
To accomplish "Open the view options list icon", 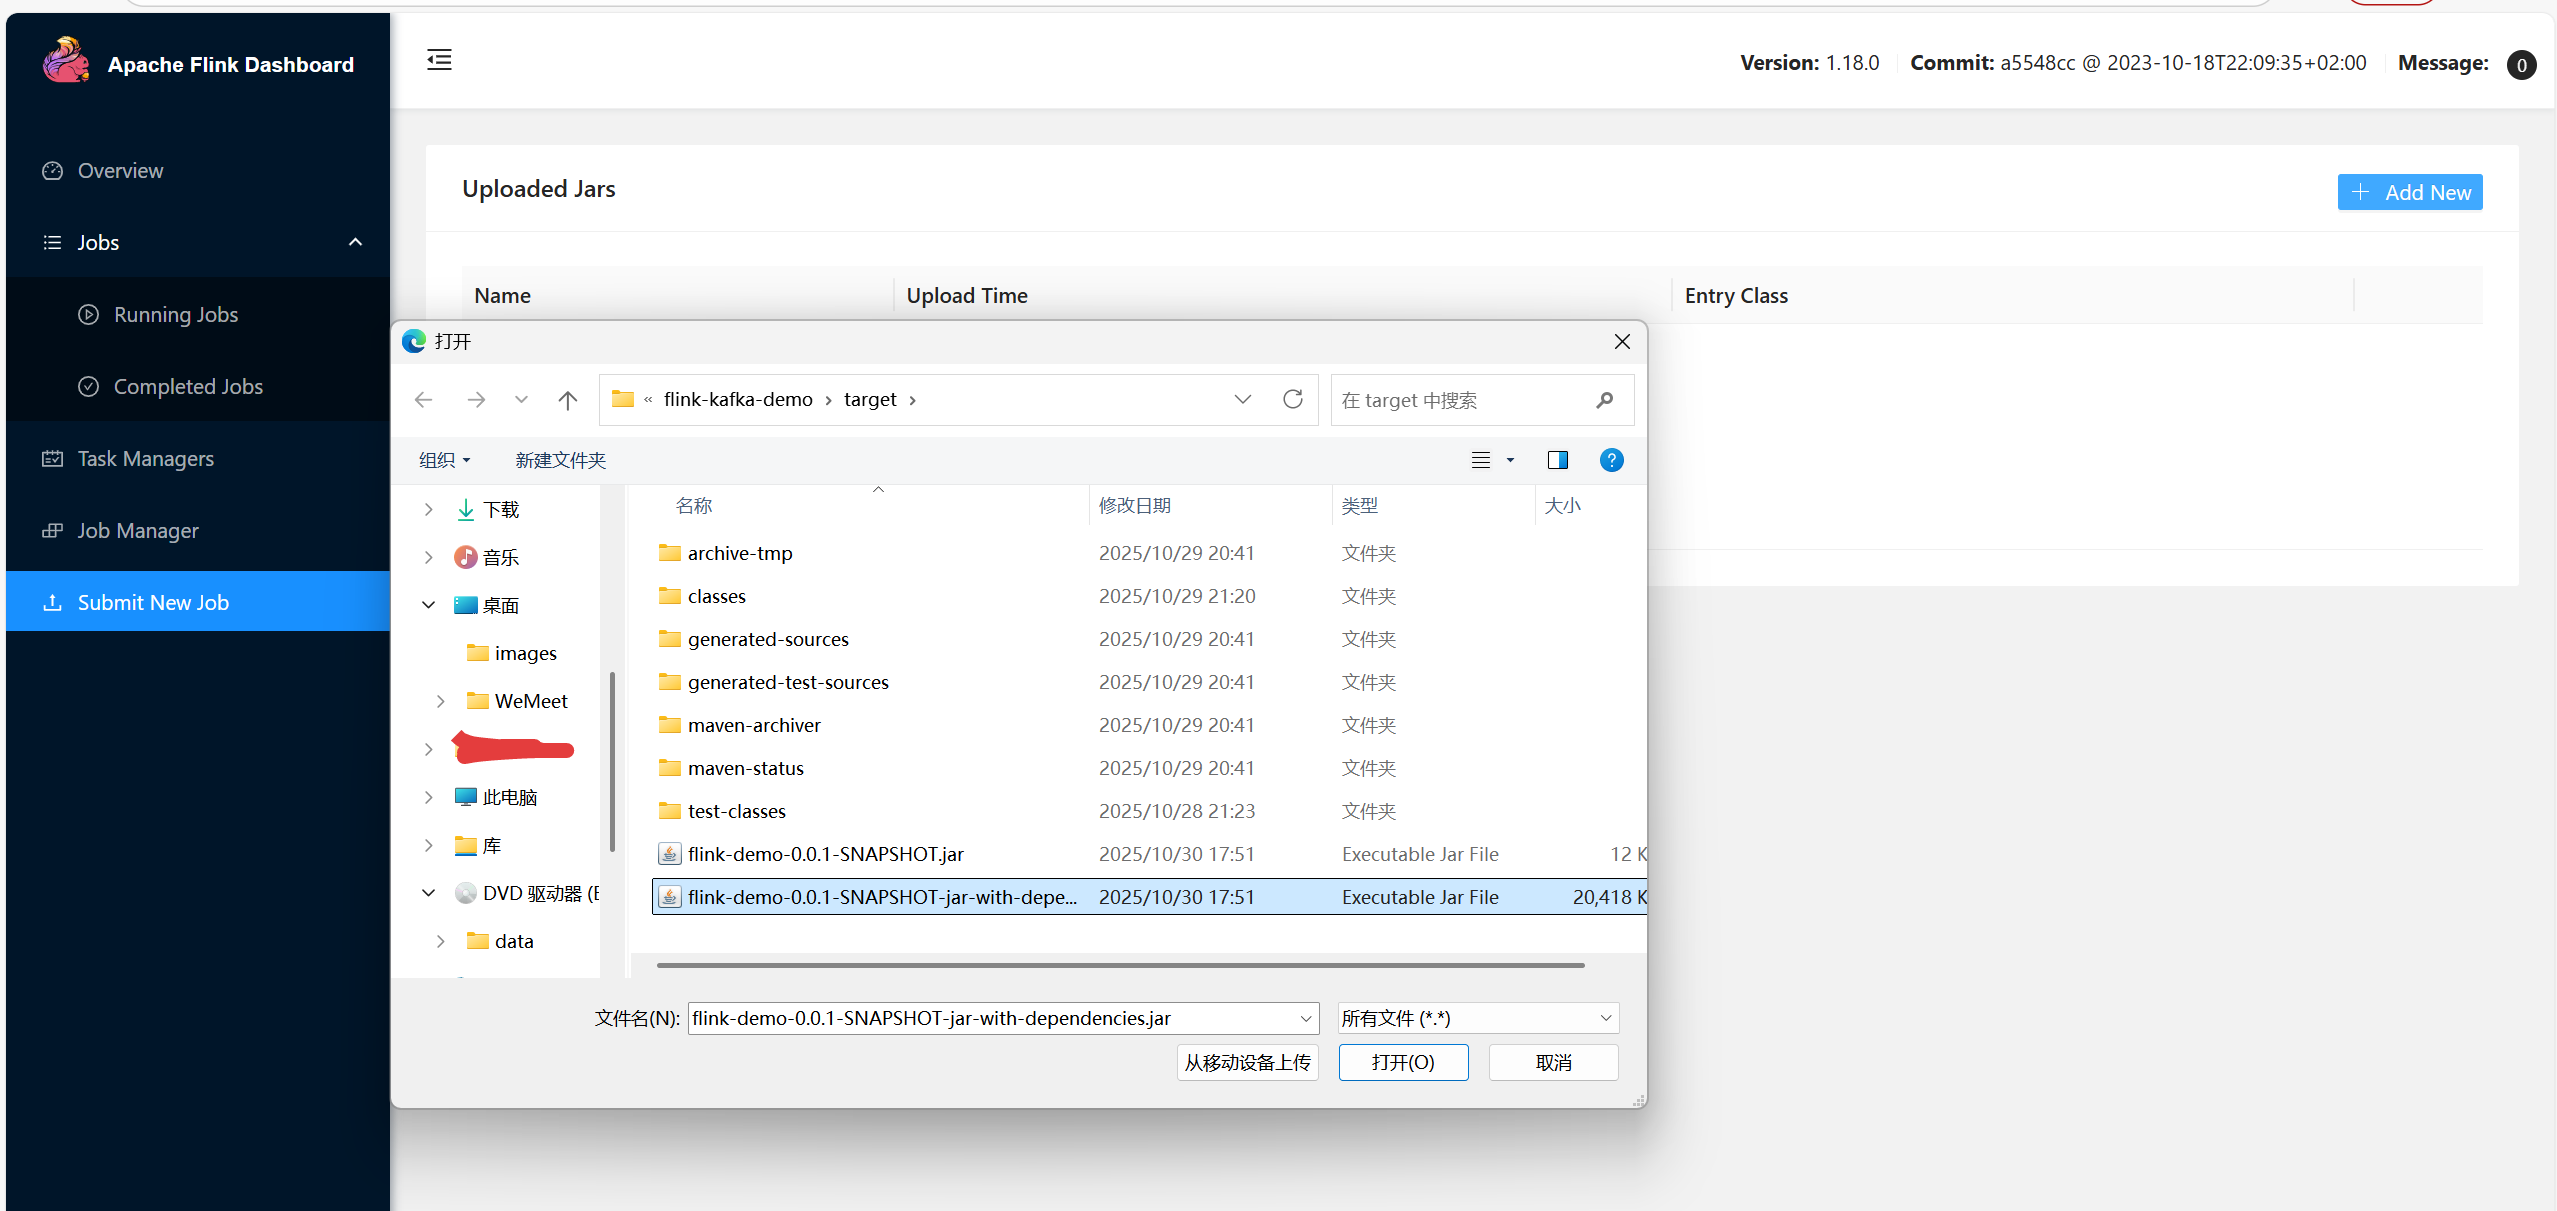I will [x=1481, y=460].
